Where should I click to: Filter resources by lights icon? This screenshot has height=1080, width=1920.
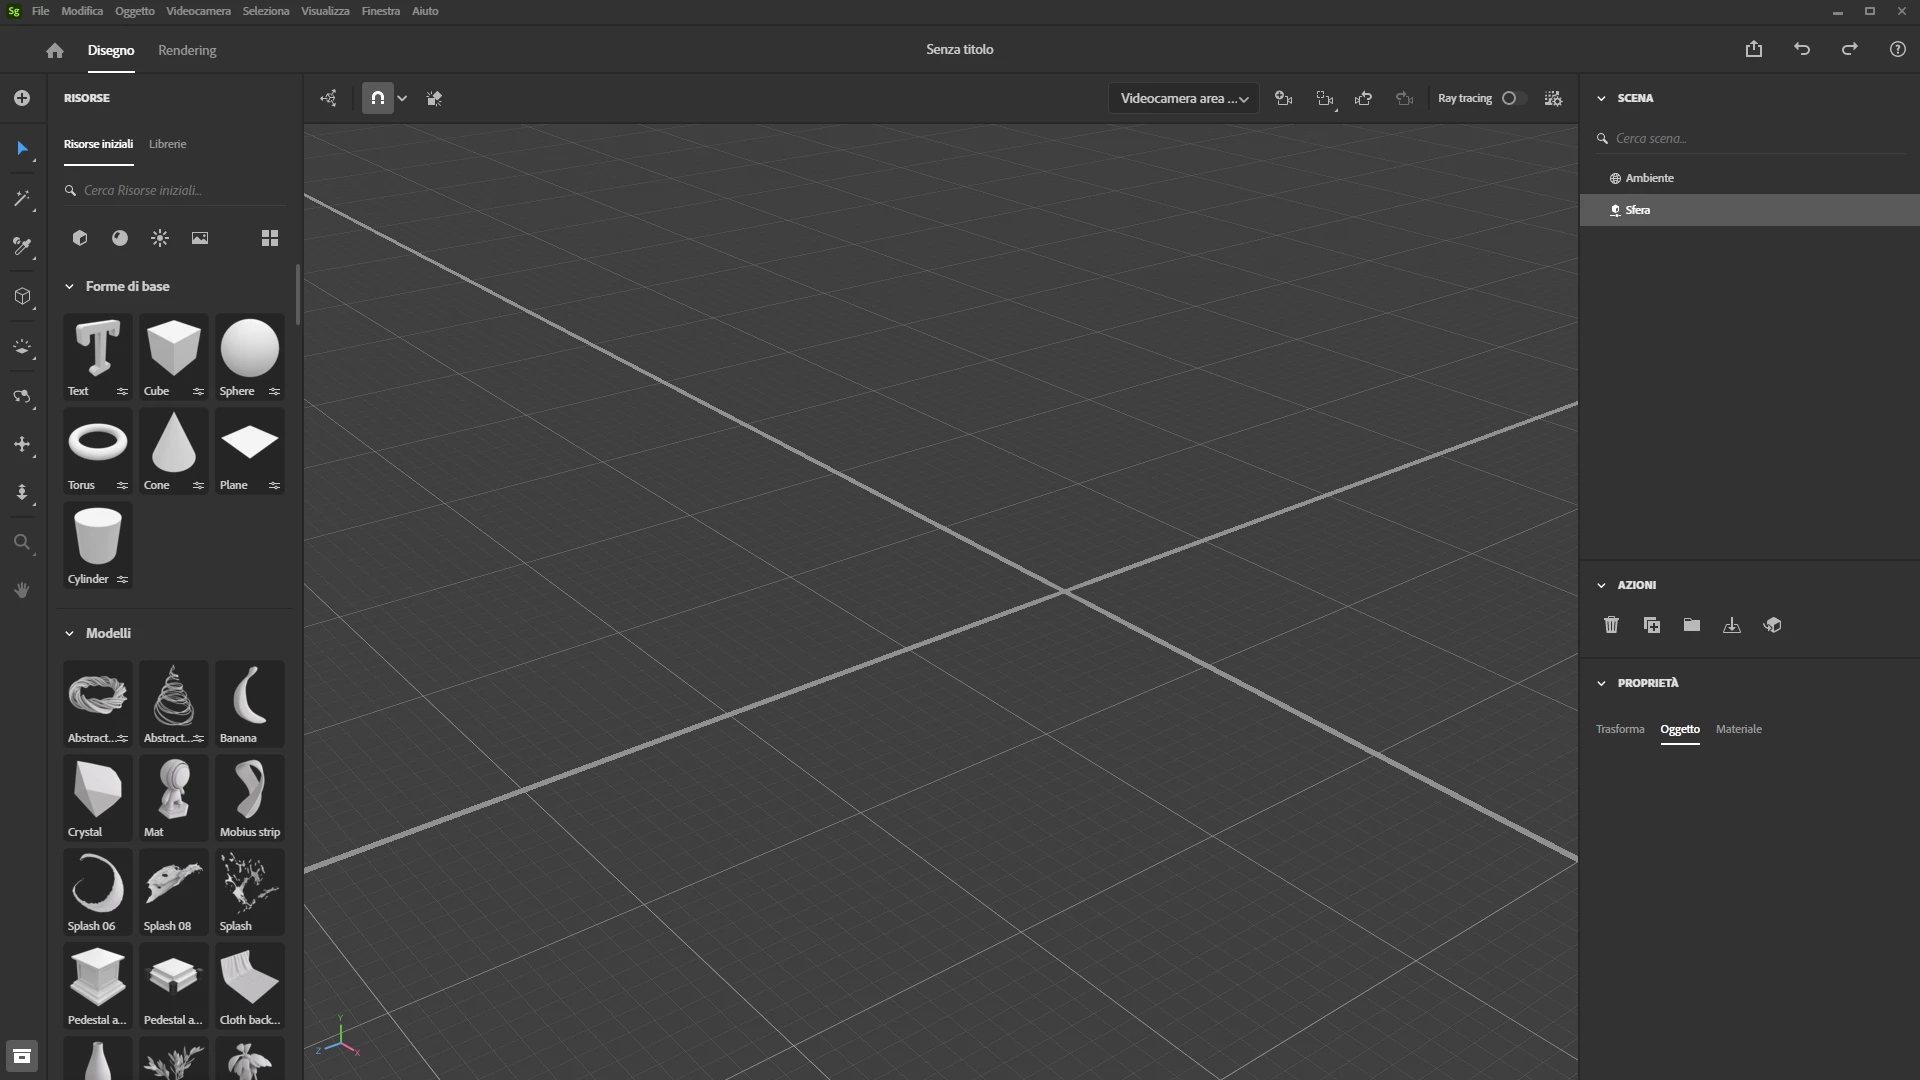[x=160, y=238]
